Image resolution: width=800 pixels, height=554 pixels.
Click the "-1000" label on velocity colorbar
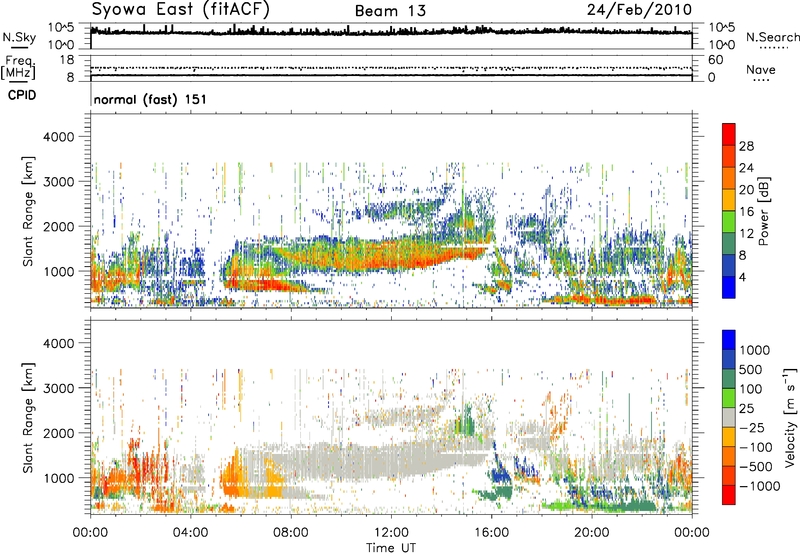(x=760, y=486)
